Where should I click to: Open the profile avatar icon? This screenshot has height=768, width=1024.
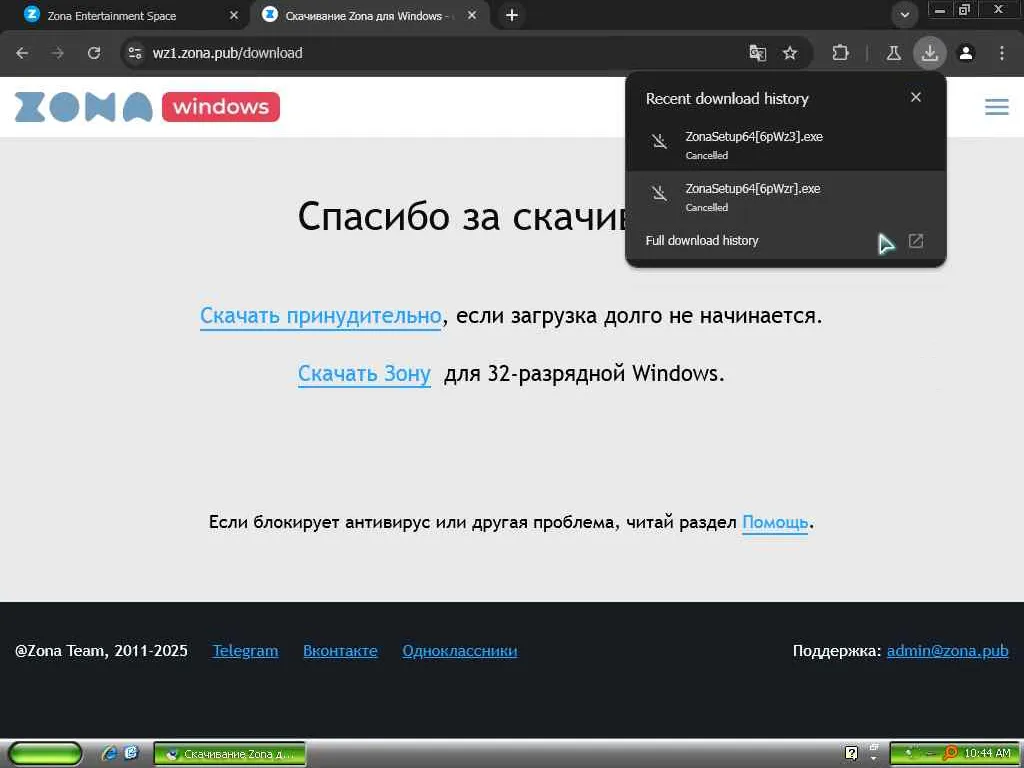point(966,53)
